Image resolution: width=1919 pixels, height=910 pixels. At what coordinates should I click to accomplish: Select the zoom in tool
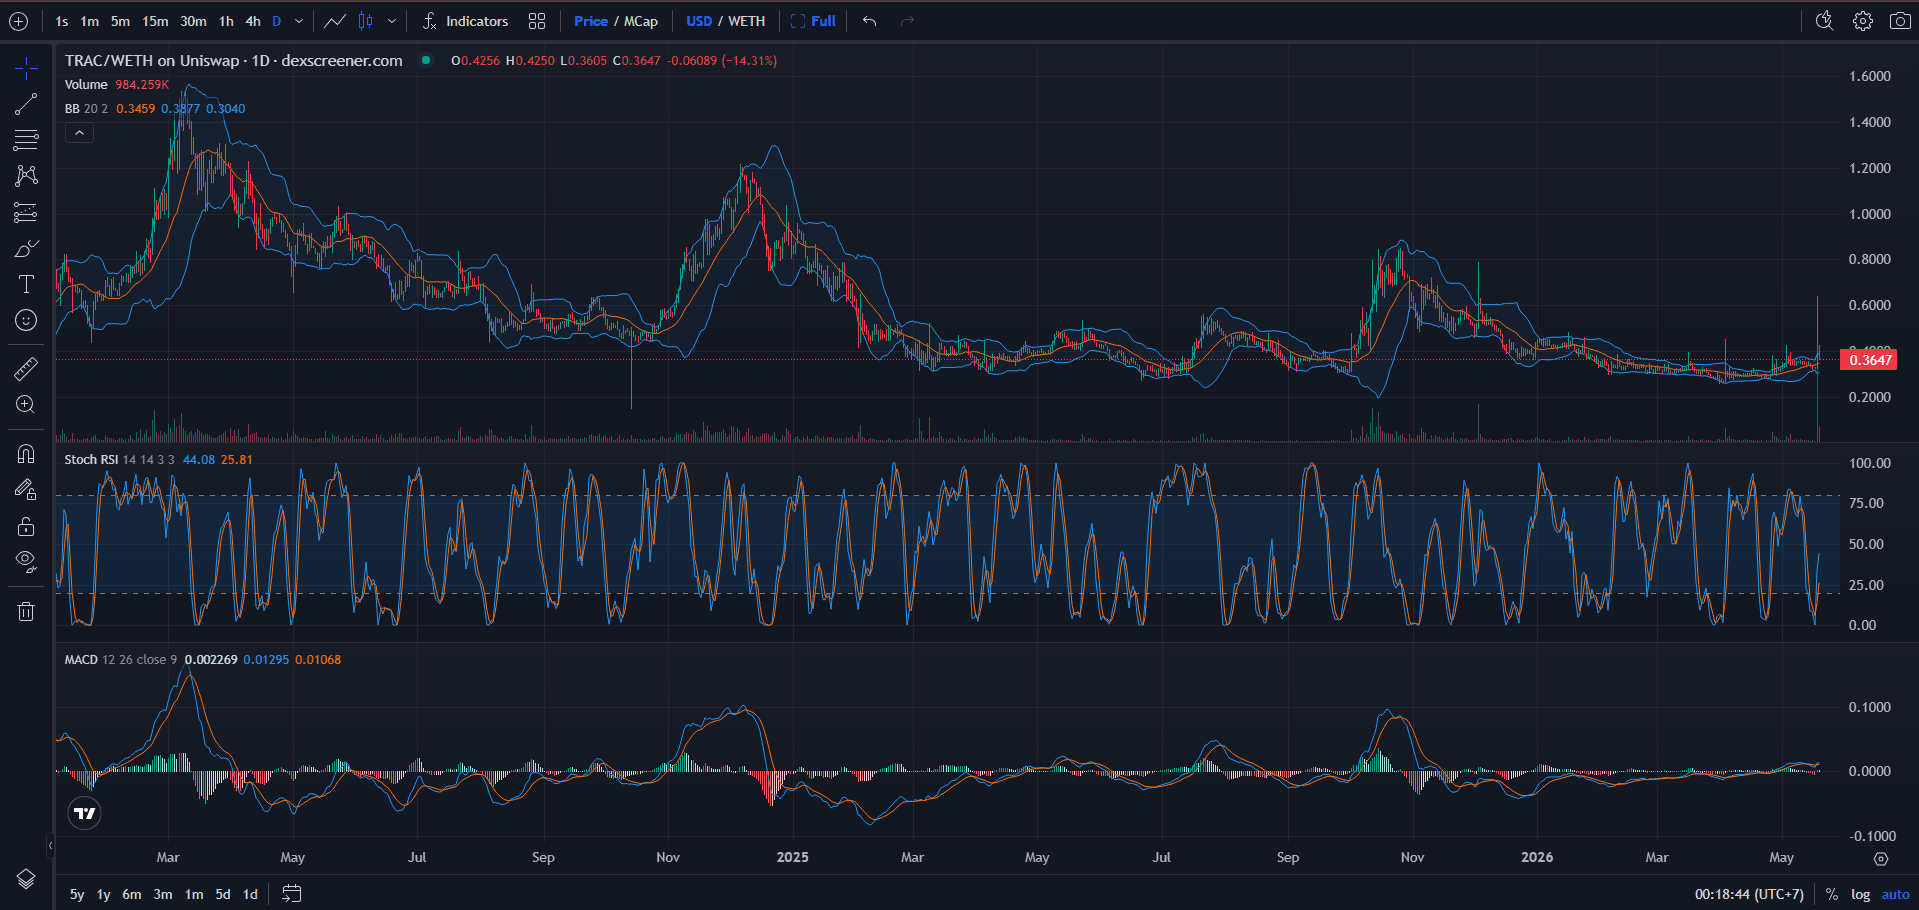[26, 404]
